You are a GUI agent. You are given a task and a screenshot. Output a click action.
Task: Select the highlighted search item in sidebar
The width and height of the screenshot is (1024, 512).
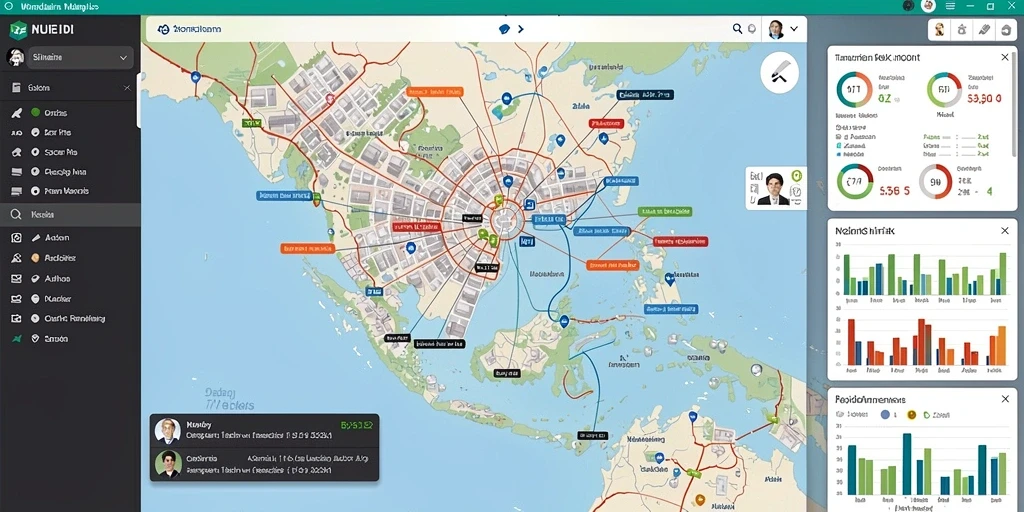(x=70, y=214)
